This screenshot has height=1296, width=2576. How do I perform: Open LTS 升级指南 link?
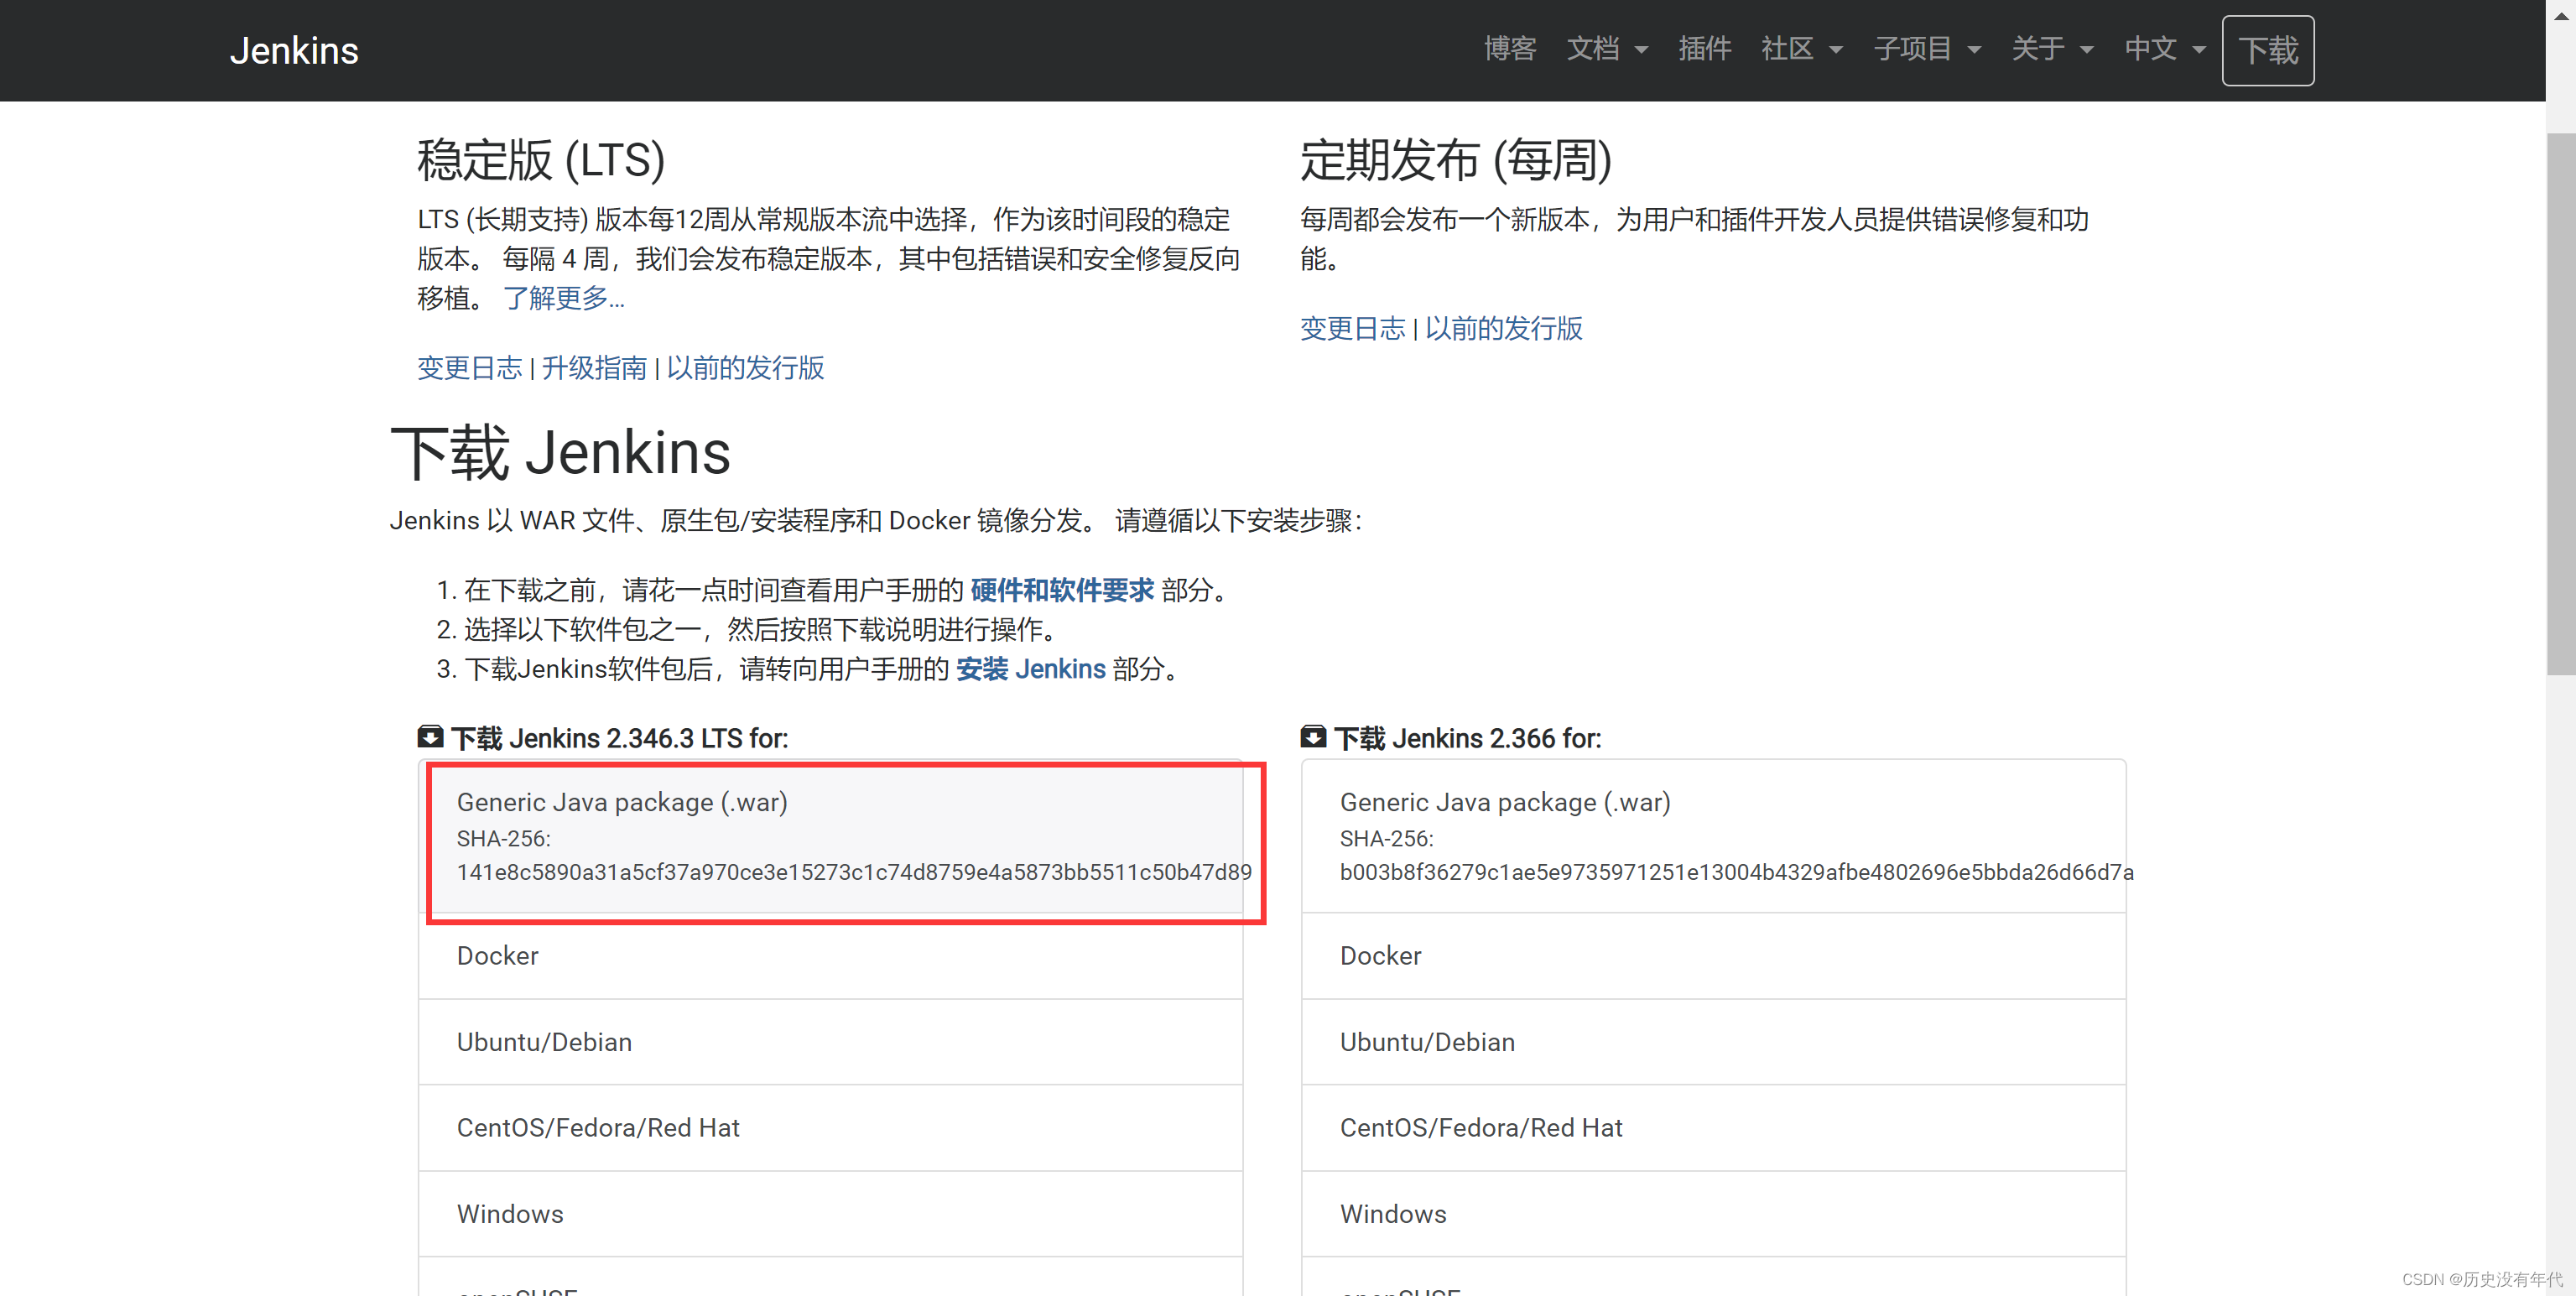tap(594, 368)
